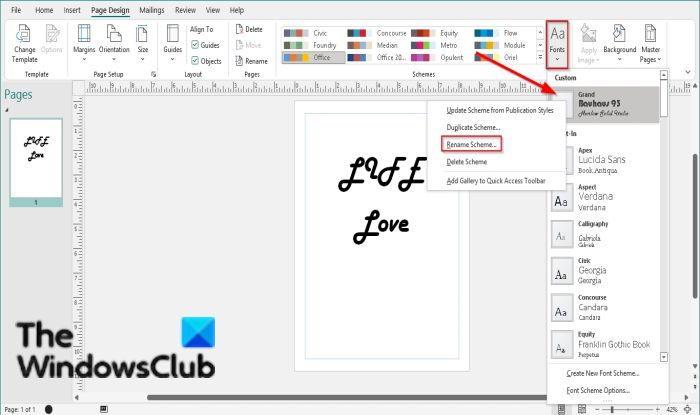
Task: Choose Update Scheme from Publication Styles
Action: pos(496,110)
